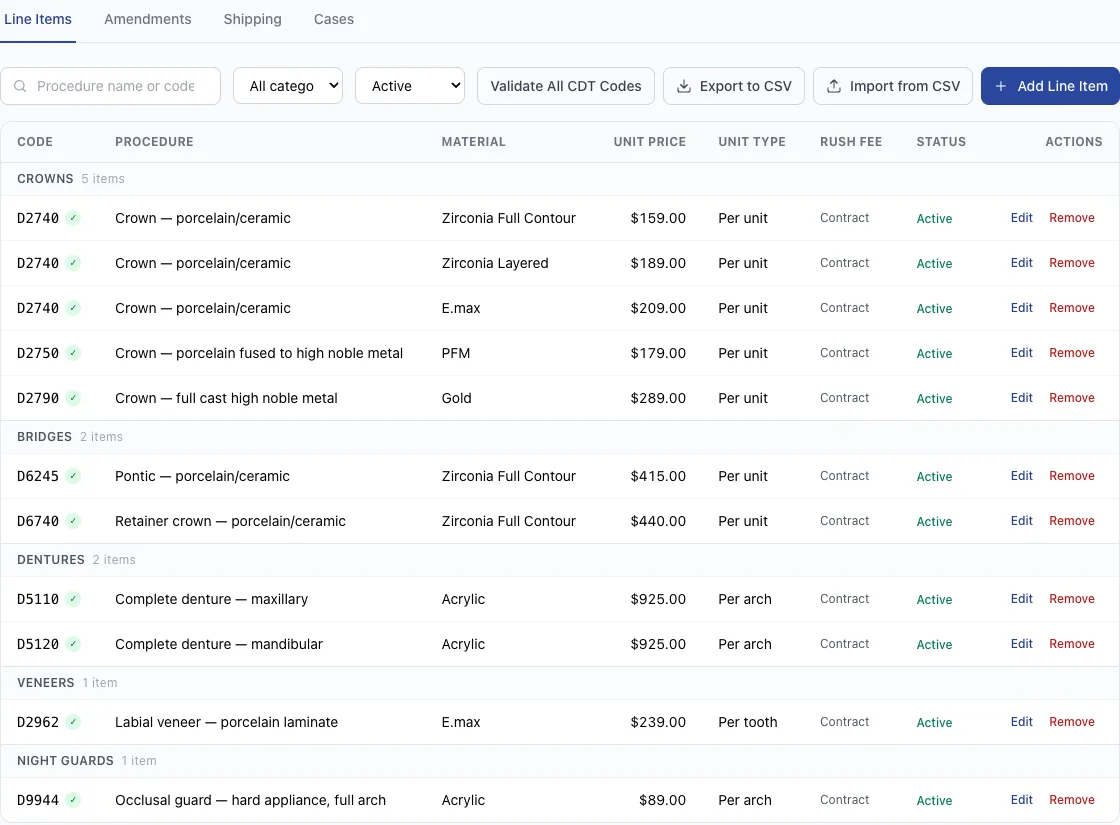Click Contract rush fee in the D9944 row

pyautogui.click(x=844, y=799)
